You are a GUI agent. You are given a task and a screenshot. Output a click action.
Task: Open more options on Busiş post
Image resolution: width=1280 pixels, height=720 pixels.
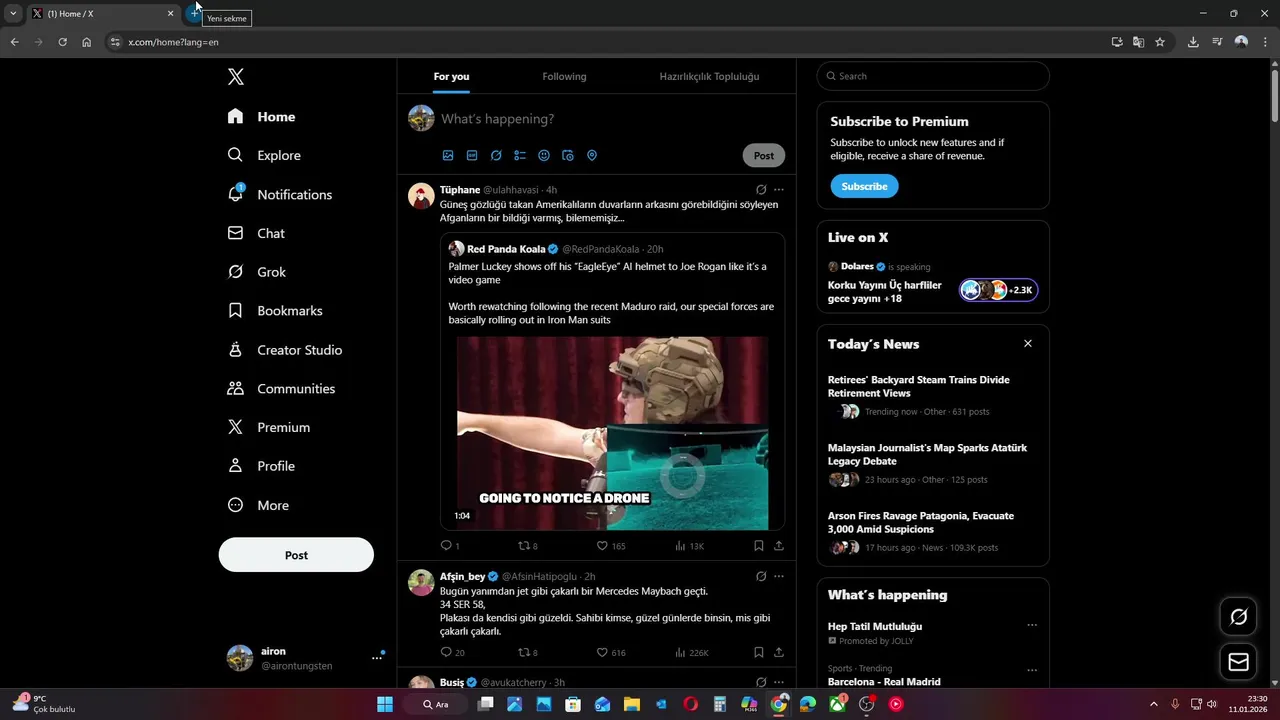click(779, 683)
